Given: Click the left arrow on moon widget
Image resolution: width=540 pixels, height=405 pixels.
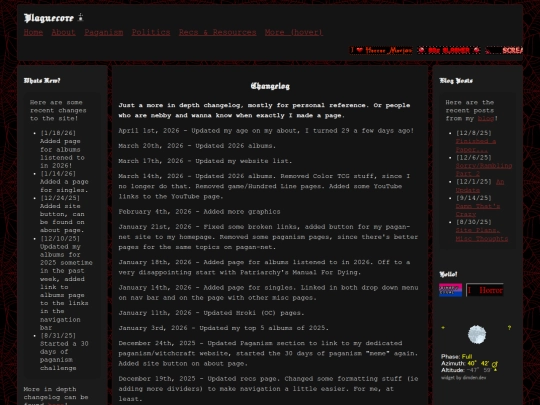Looking at the screenshot, I should pos(443,328).
